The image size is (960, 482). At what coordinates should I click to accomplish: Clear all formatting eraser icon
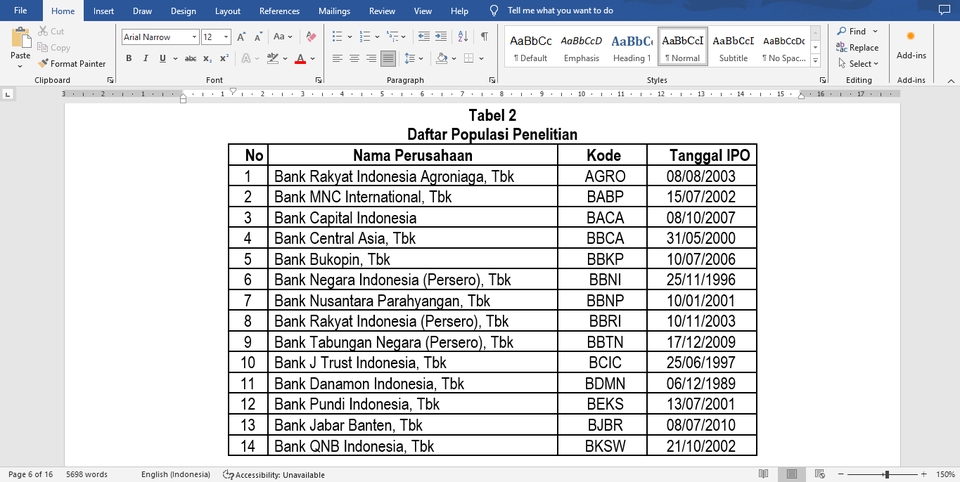pyautogui.click(x=311, y=37)
